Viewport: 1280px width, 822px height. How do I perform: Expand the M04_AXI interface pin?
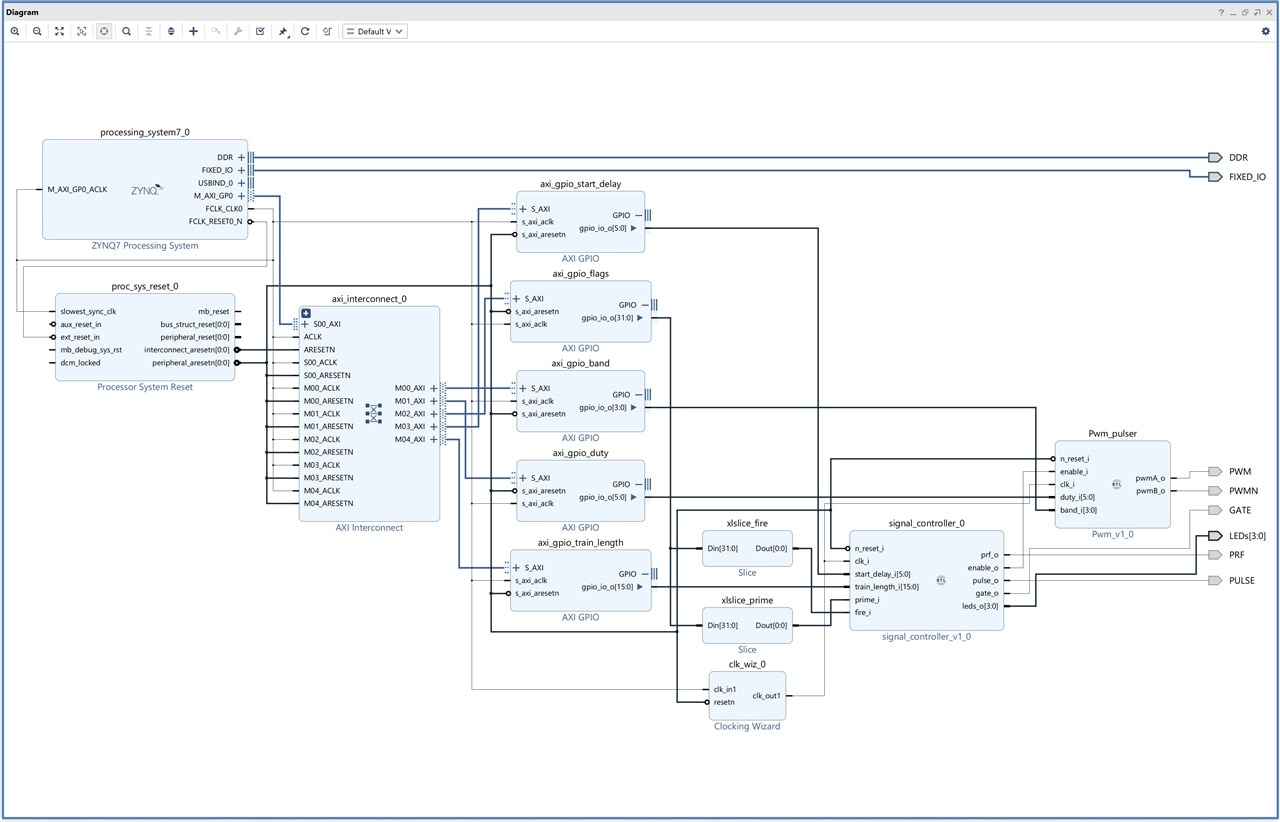pyautogui.click(x=433, y=439)
